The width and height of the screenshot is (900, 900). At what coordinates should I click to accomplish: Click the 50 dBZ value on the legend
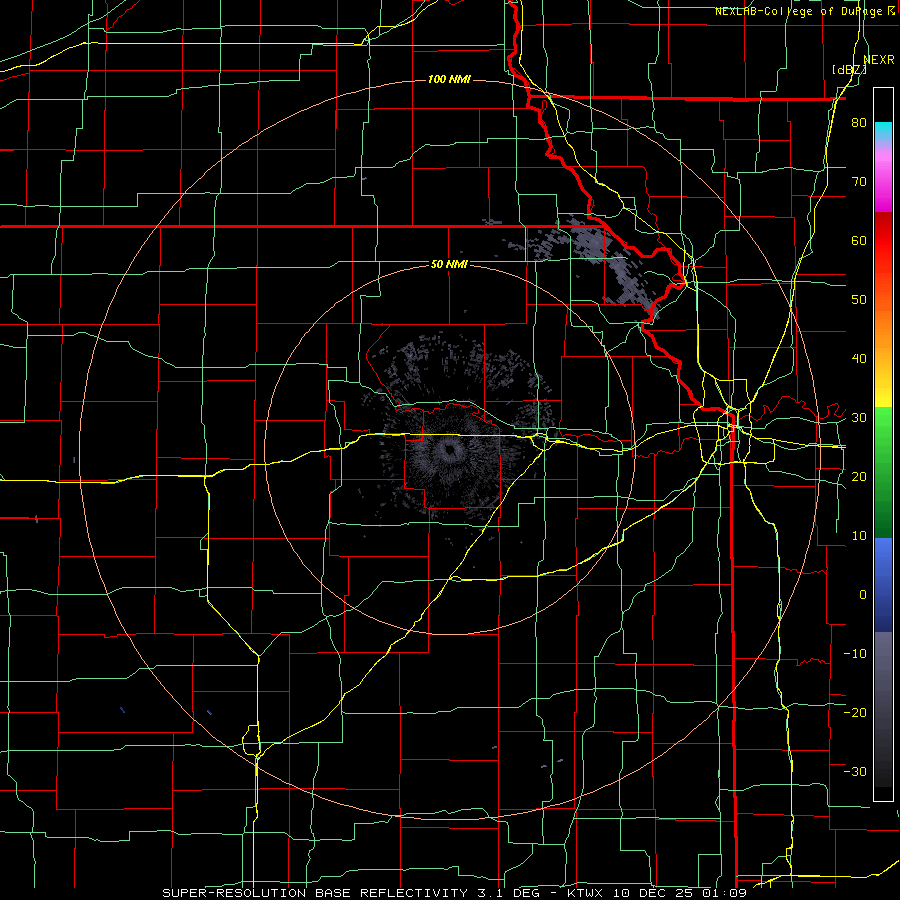point(859,300)
